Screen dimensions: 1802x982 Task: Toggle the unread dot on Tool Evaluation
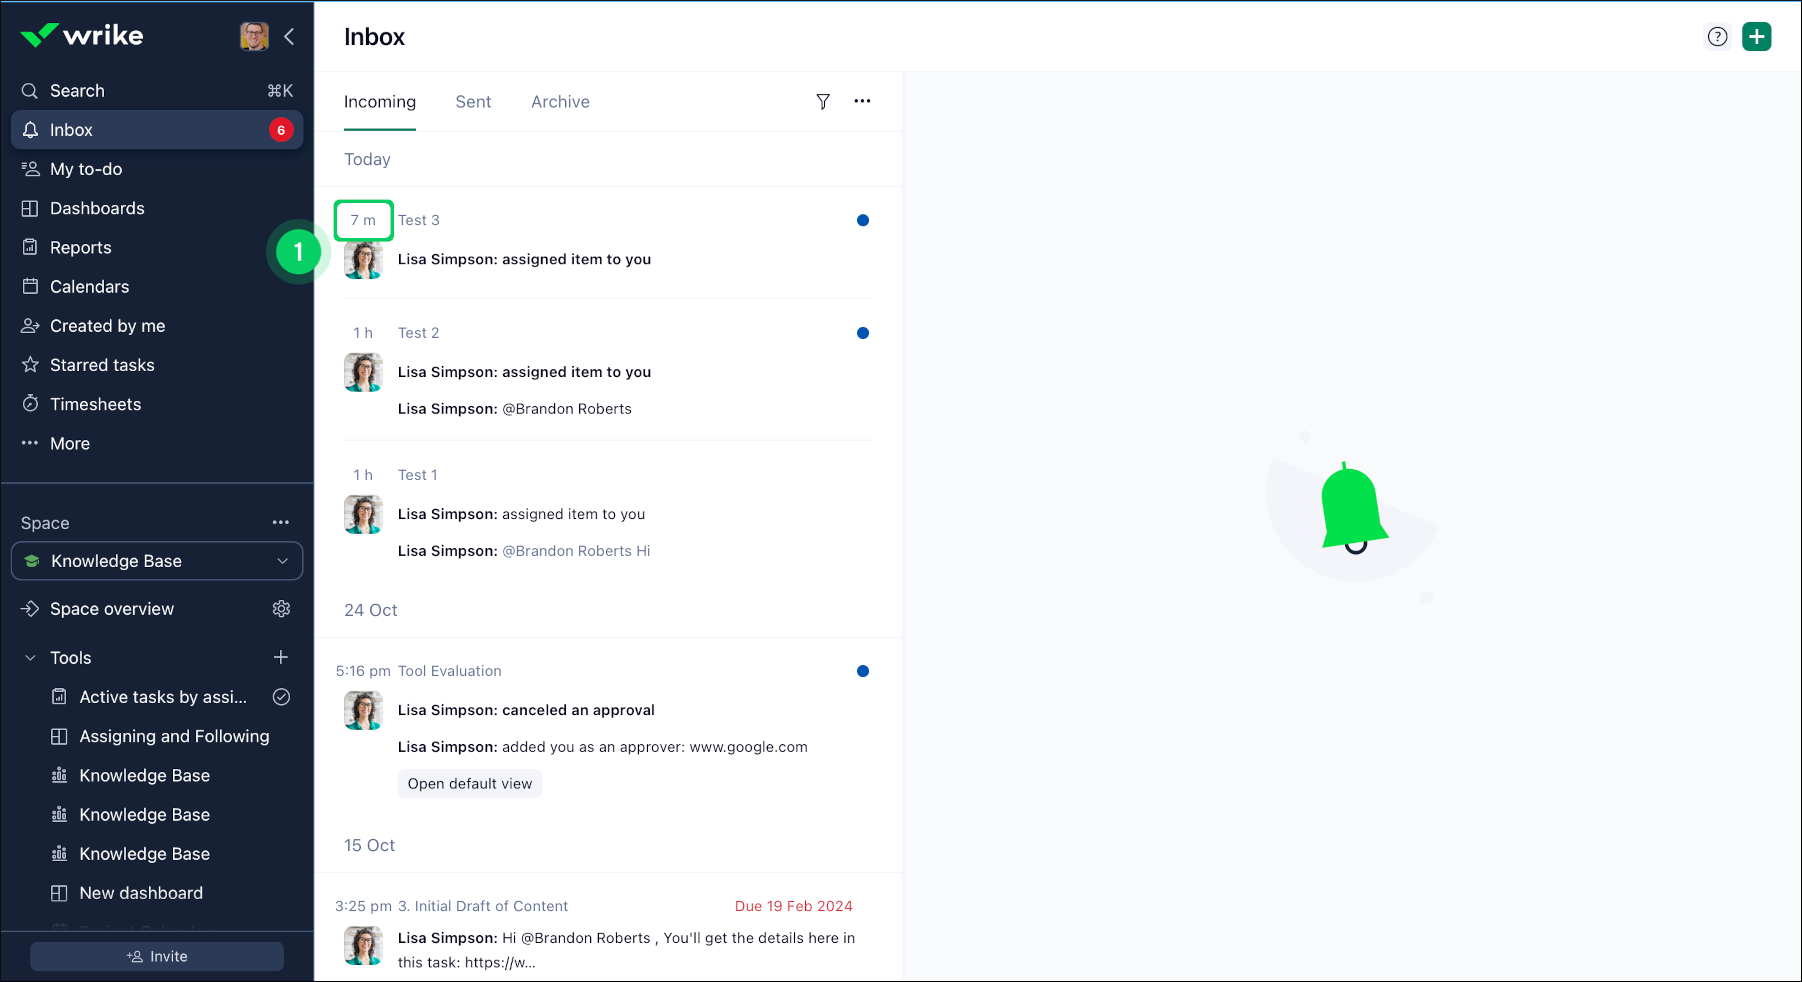point(862,671)
